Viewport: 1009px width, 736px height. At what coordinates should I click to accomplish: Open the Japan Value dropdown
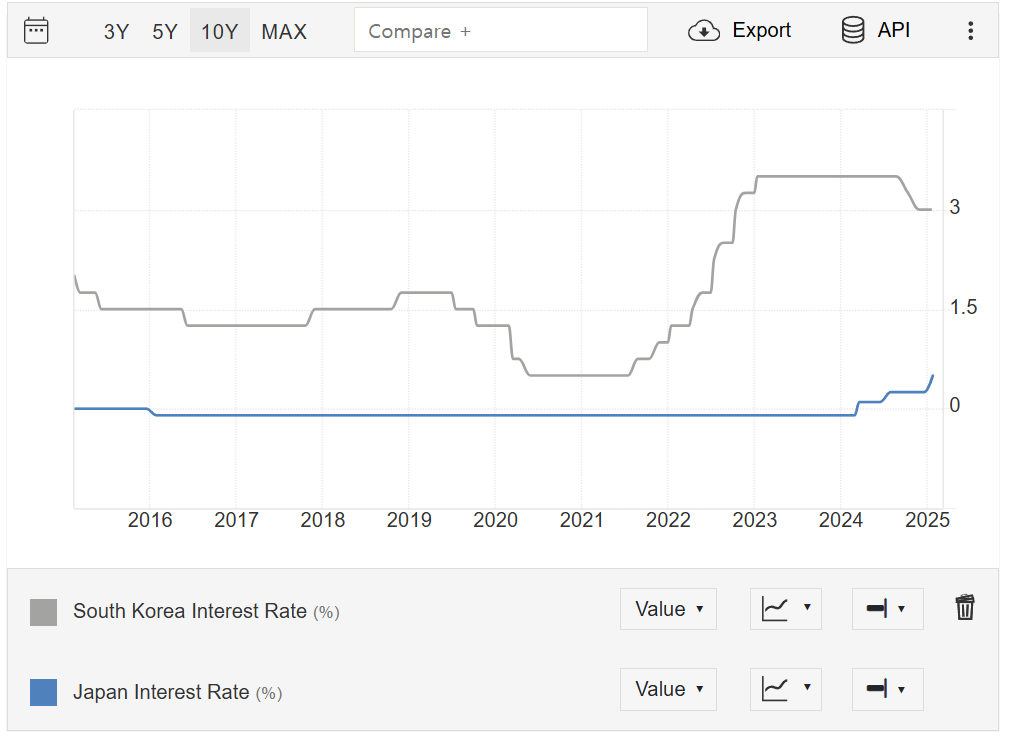[x=669, y=689]
